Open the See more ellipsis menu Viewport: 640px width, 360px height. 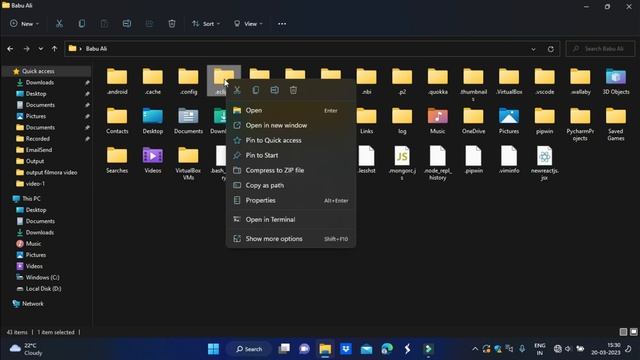click(x=282, y=24)
